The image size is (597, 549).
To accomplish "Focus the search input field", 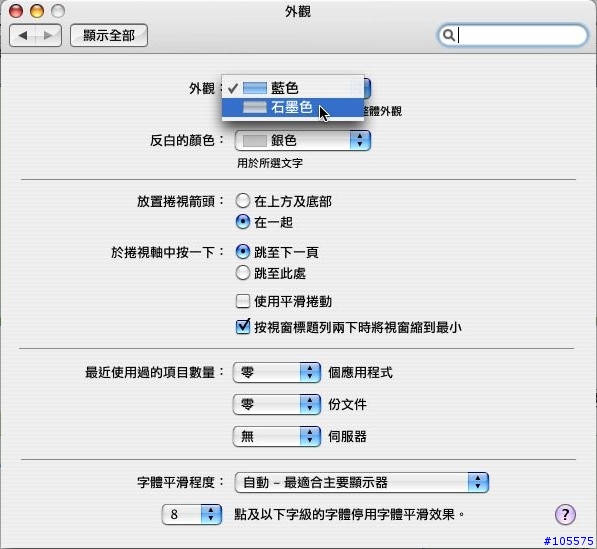I will coord(512,35).
